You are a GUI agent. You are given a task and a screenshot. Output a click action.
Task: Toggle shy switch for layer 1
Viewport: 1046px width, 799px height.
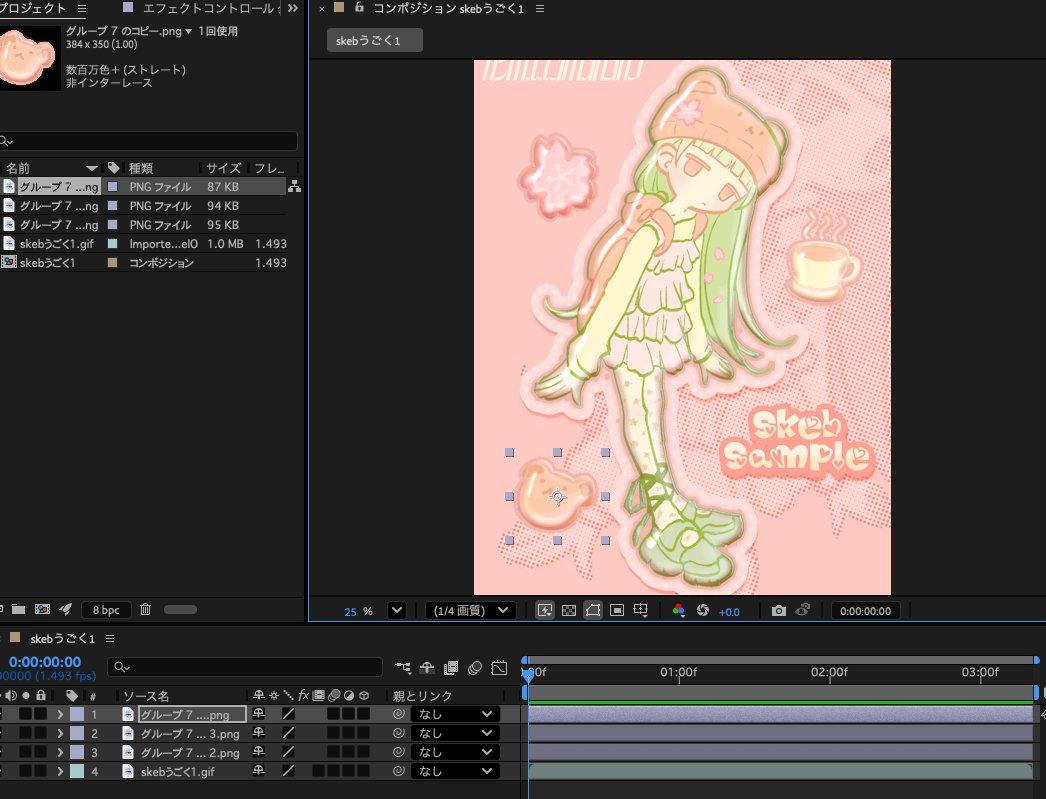tap(259, 714)
